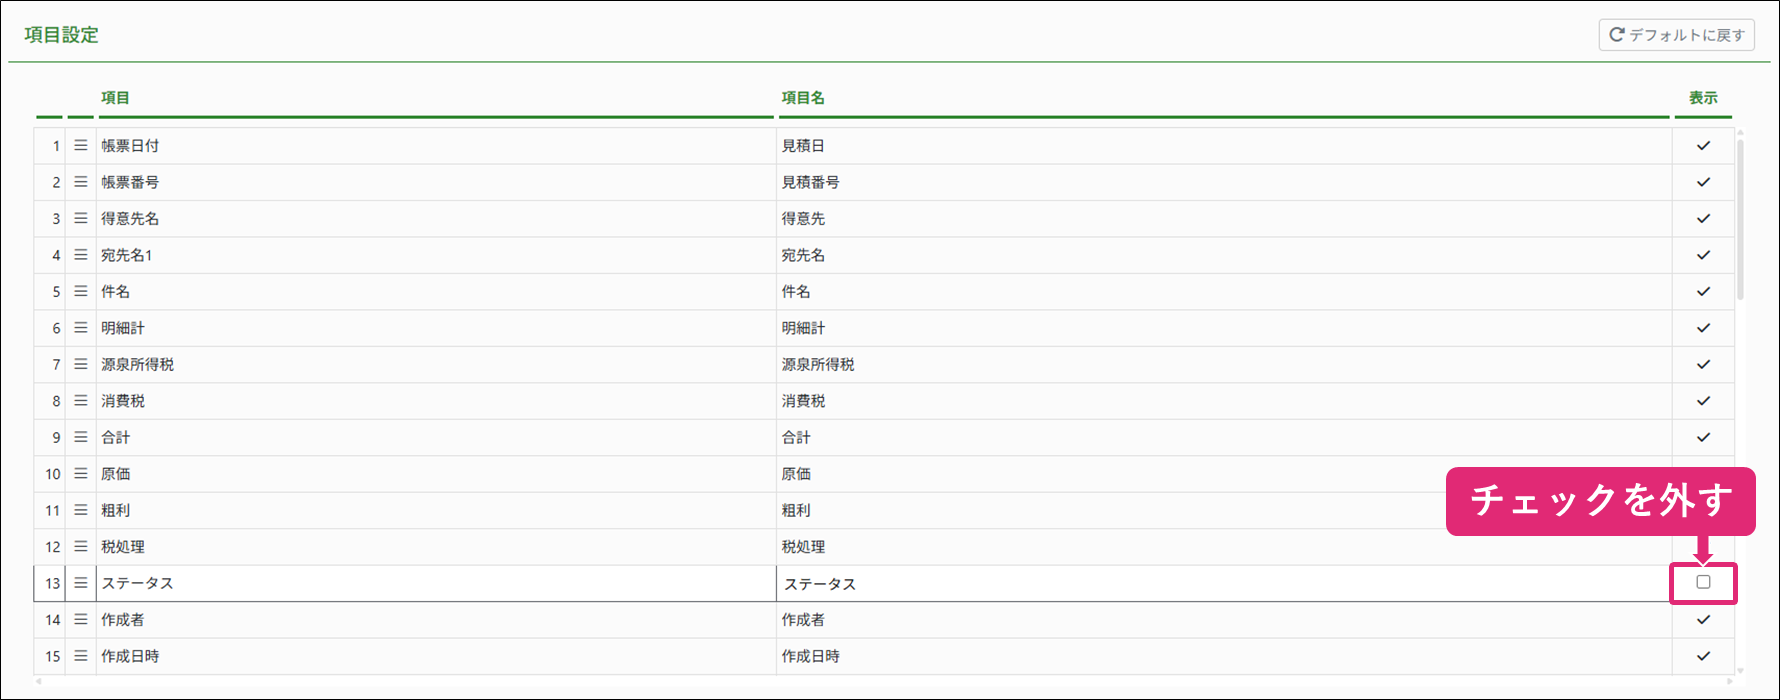Click scroll down arrow of the list
The image size is (1780, 700).
(1741, 671)
